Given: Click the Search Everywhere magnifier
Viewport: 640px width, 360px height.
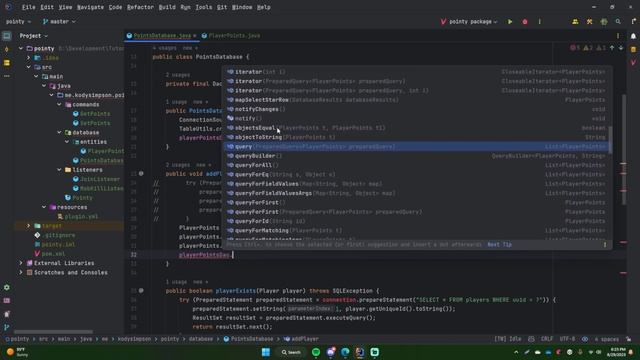Looking at the screenshot, I should tap(618, 22).
